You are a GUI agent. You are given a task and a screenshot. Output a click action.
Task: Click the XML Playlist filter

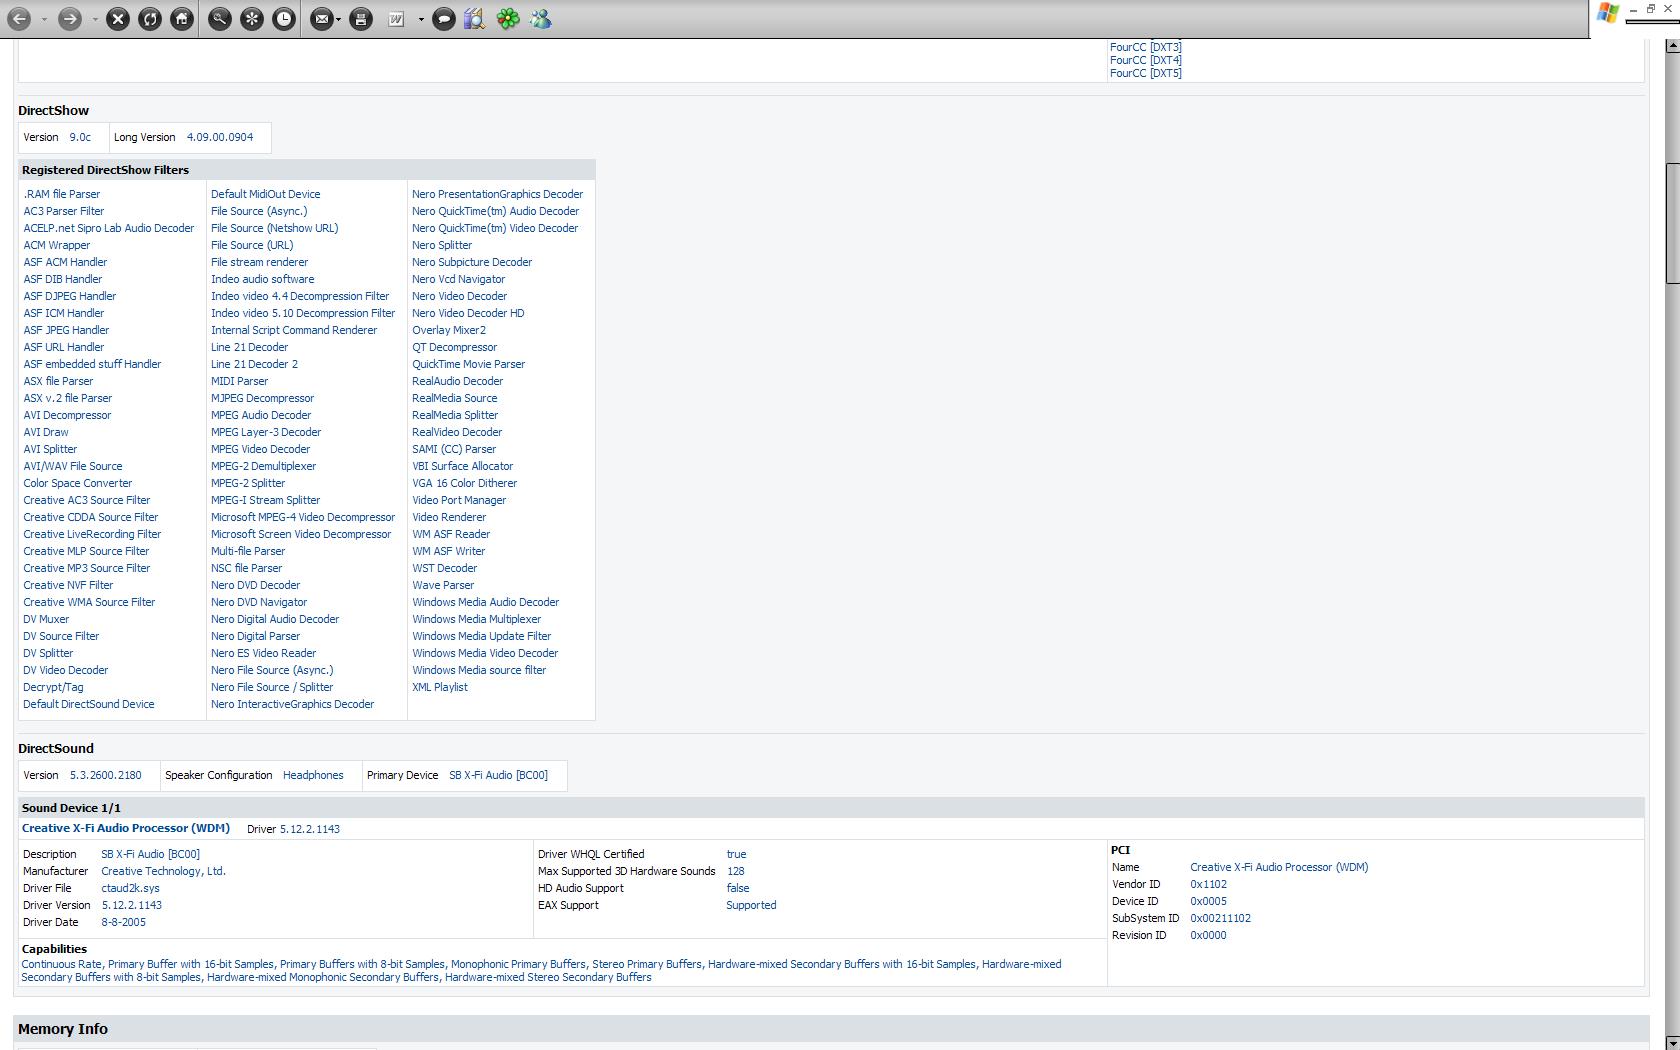[x=440, y=687]
